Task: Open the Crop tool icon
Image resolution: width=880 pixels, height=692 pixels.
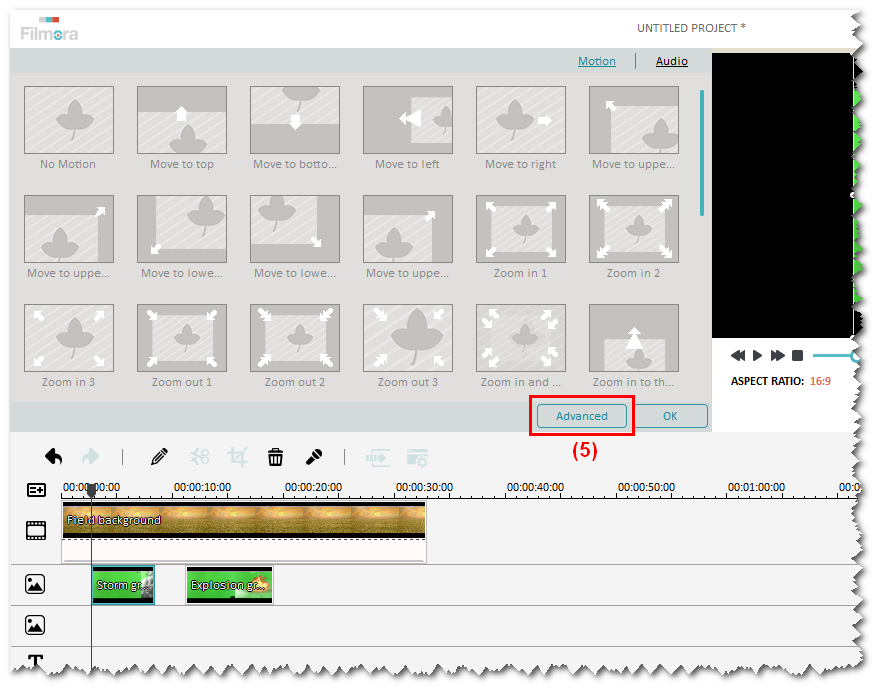Action: [x=236, y=456]
